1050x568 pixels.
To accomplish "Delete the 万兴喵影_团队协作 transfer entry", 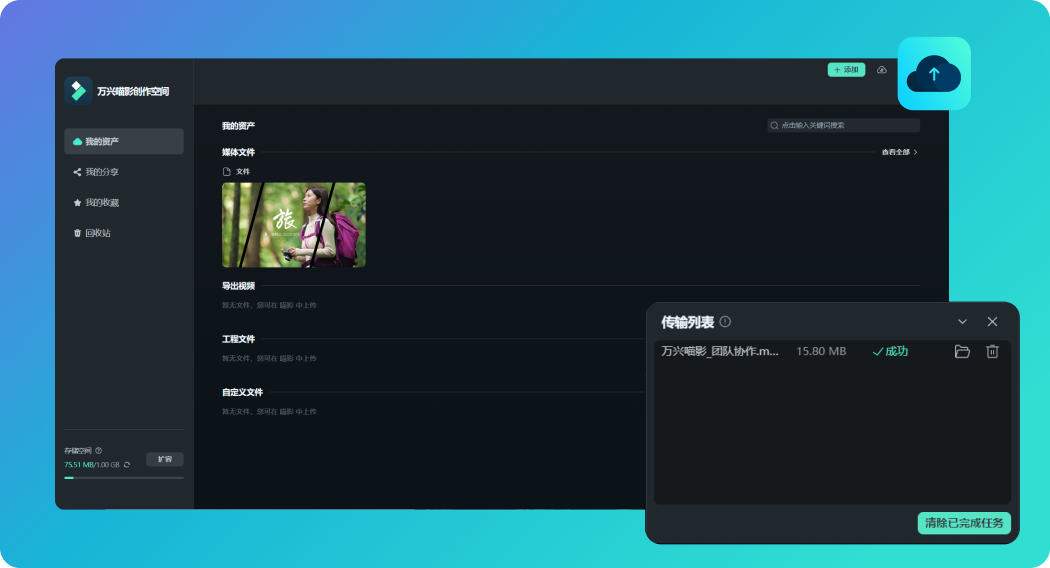I will (992, 352).
